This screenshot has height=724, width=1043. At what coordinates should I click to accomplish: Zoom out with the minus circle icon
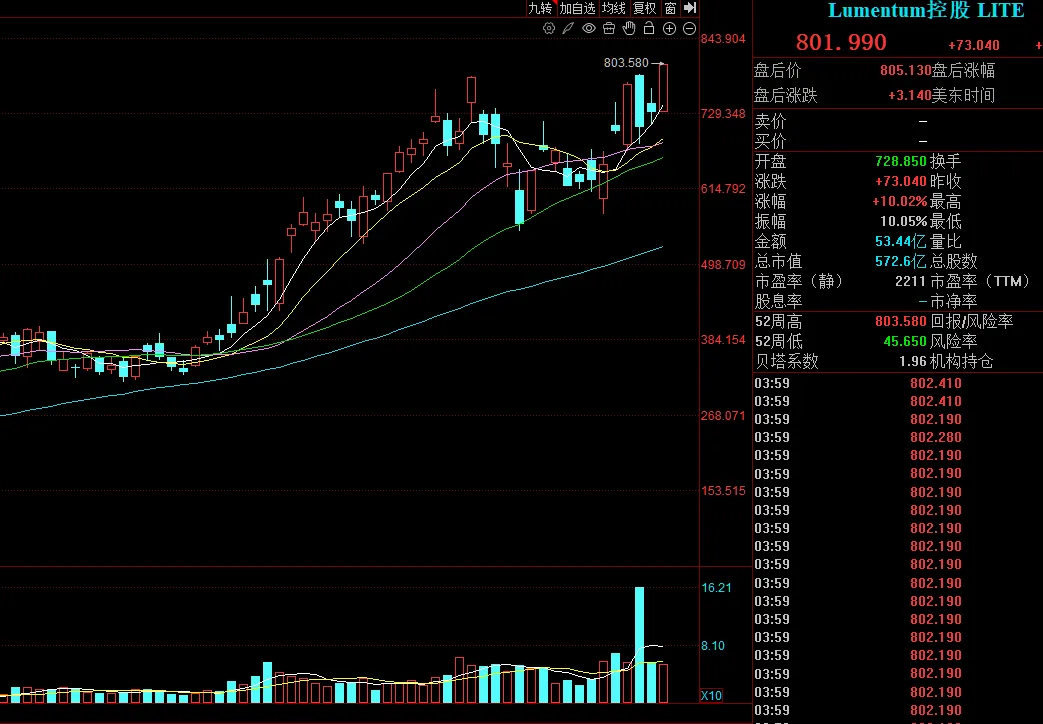(x=689, y=29)
